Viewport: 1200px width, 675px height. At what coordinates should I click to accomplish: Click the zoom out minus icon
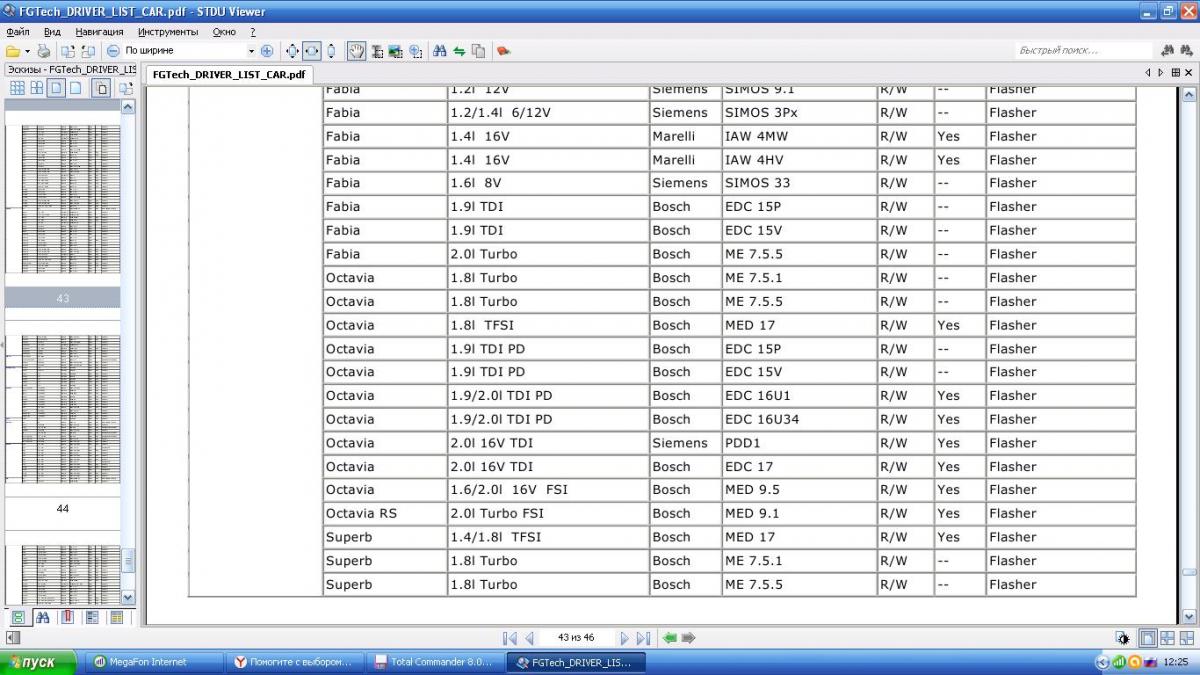tap(113, 50)
